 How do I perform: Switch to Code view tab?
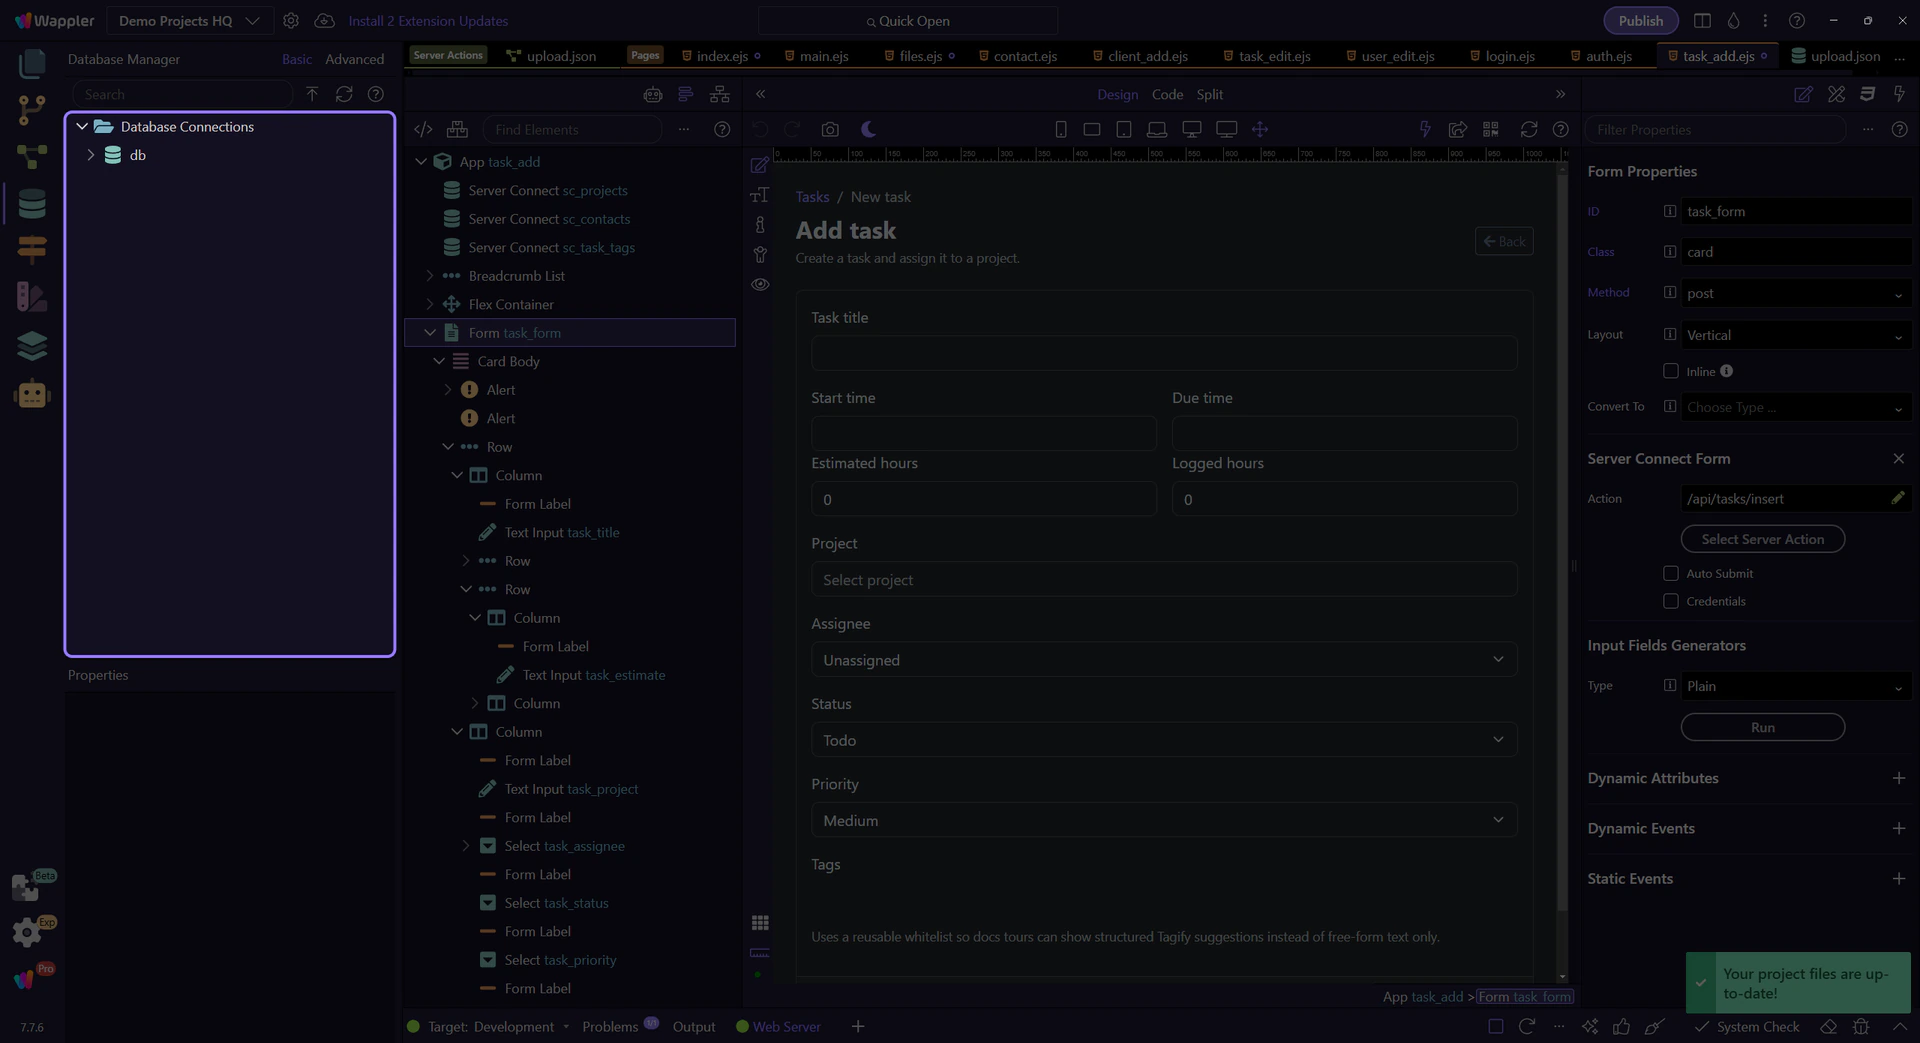click(1167, 94)
